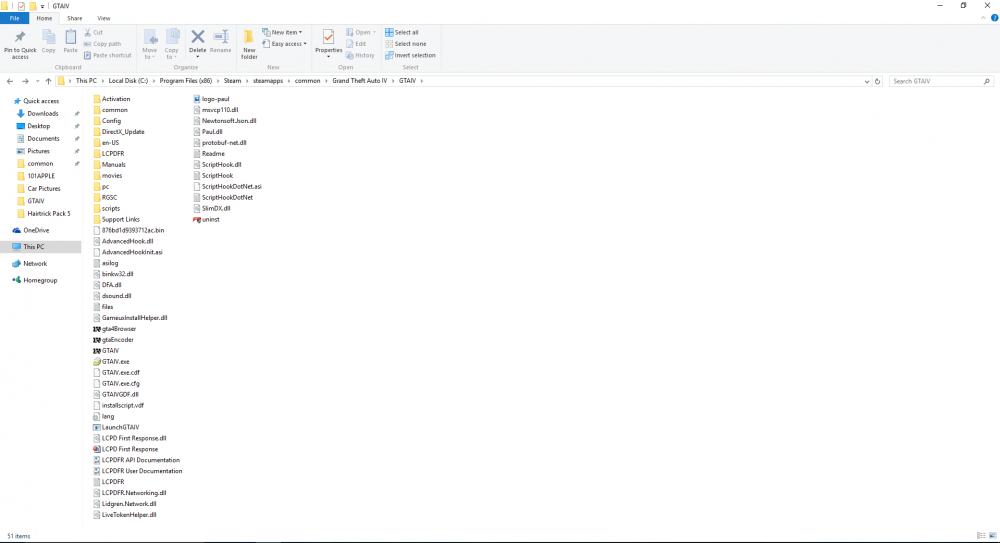The width and height of the screenshot is (1000, 543).
Task: Open the Move to dropdown
Action: click(x=150, y=45)
